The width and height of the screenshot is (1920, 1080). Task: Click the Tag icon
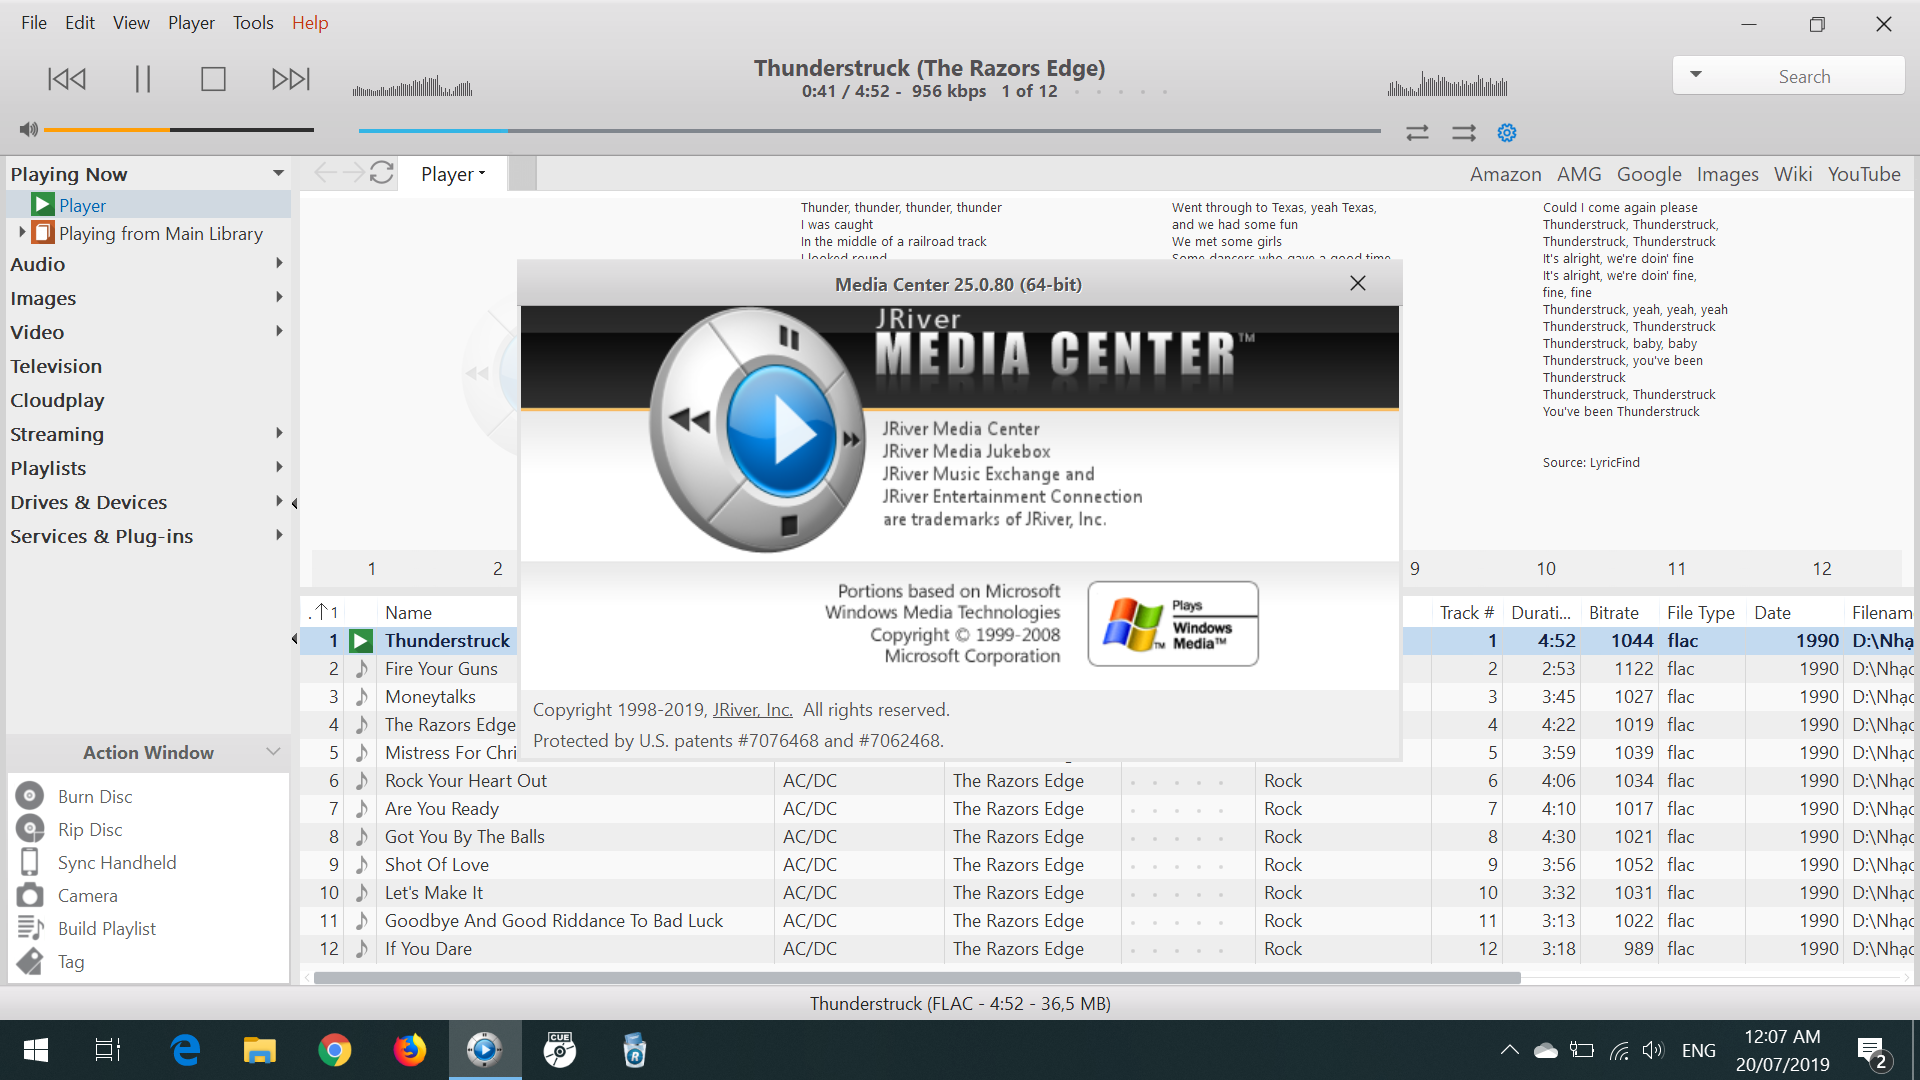click(30, 961)
